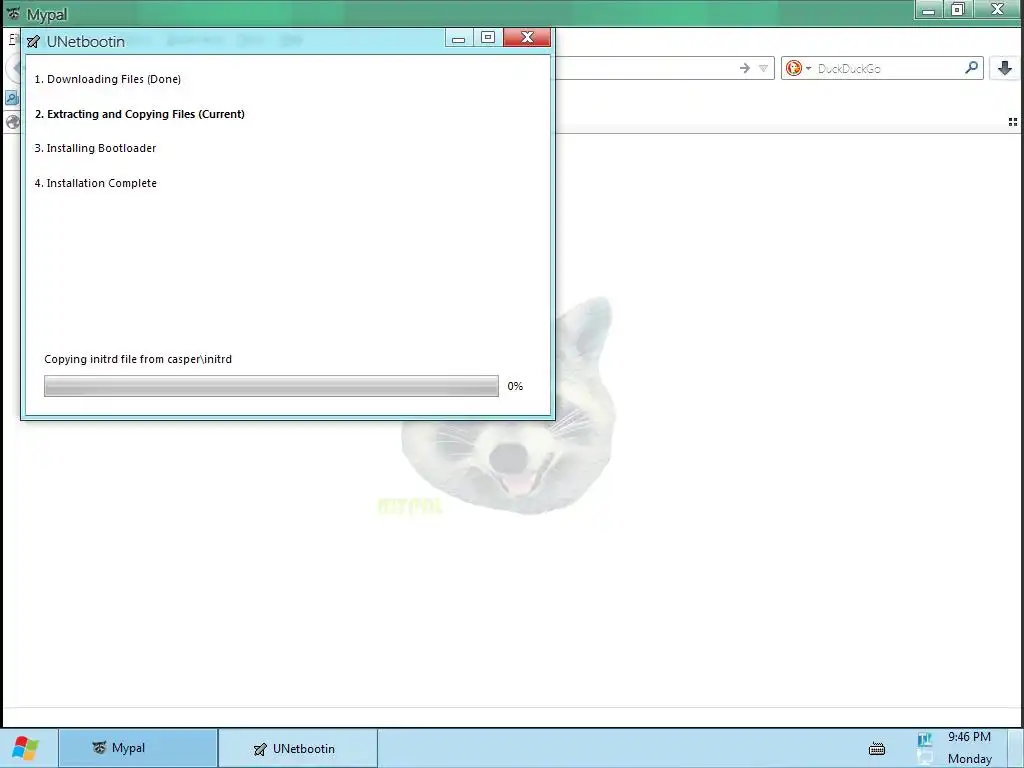Open the DuckDuckGo search engine selector

pos(798,68)
